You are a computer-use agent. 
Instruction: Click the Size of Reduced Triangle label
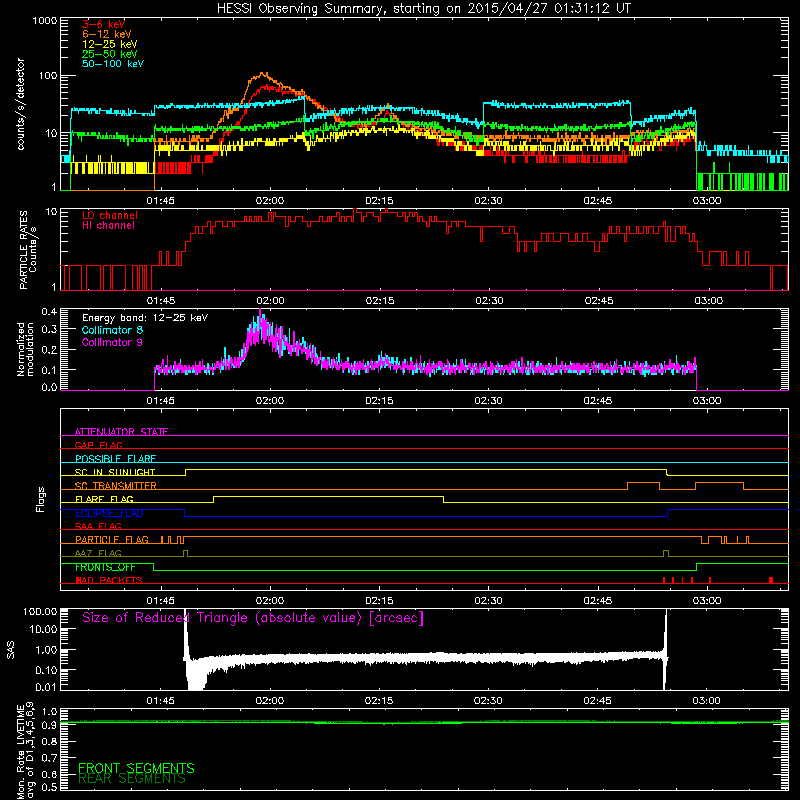(253, 618)
